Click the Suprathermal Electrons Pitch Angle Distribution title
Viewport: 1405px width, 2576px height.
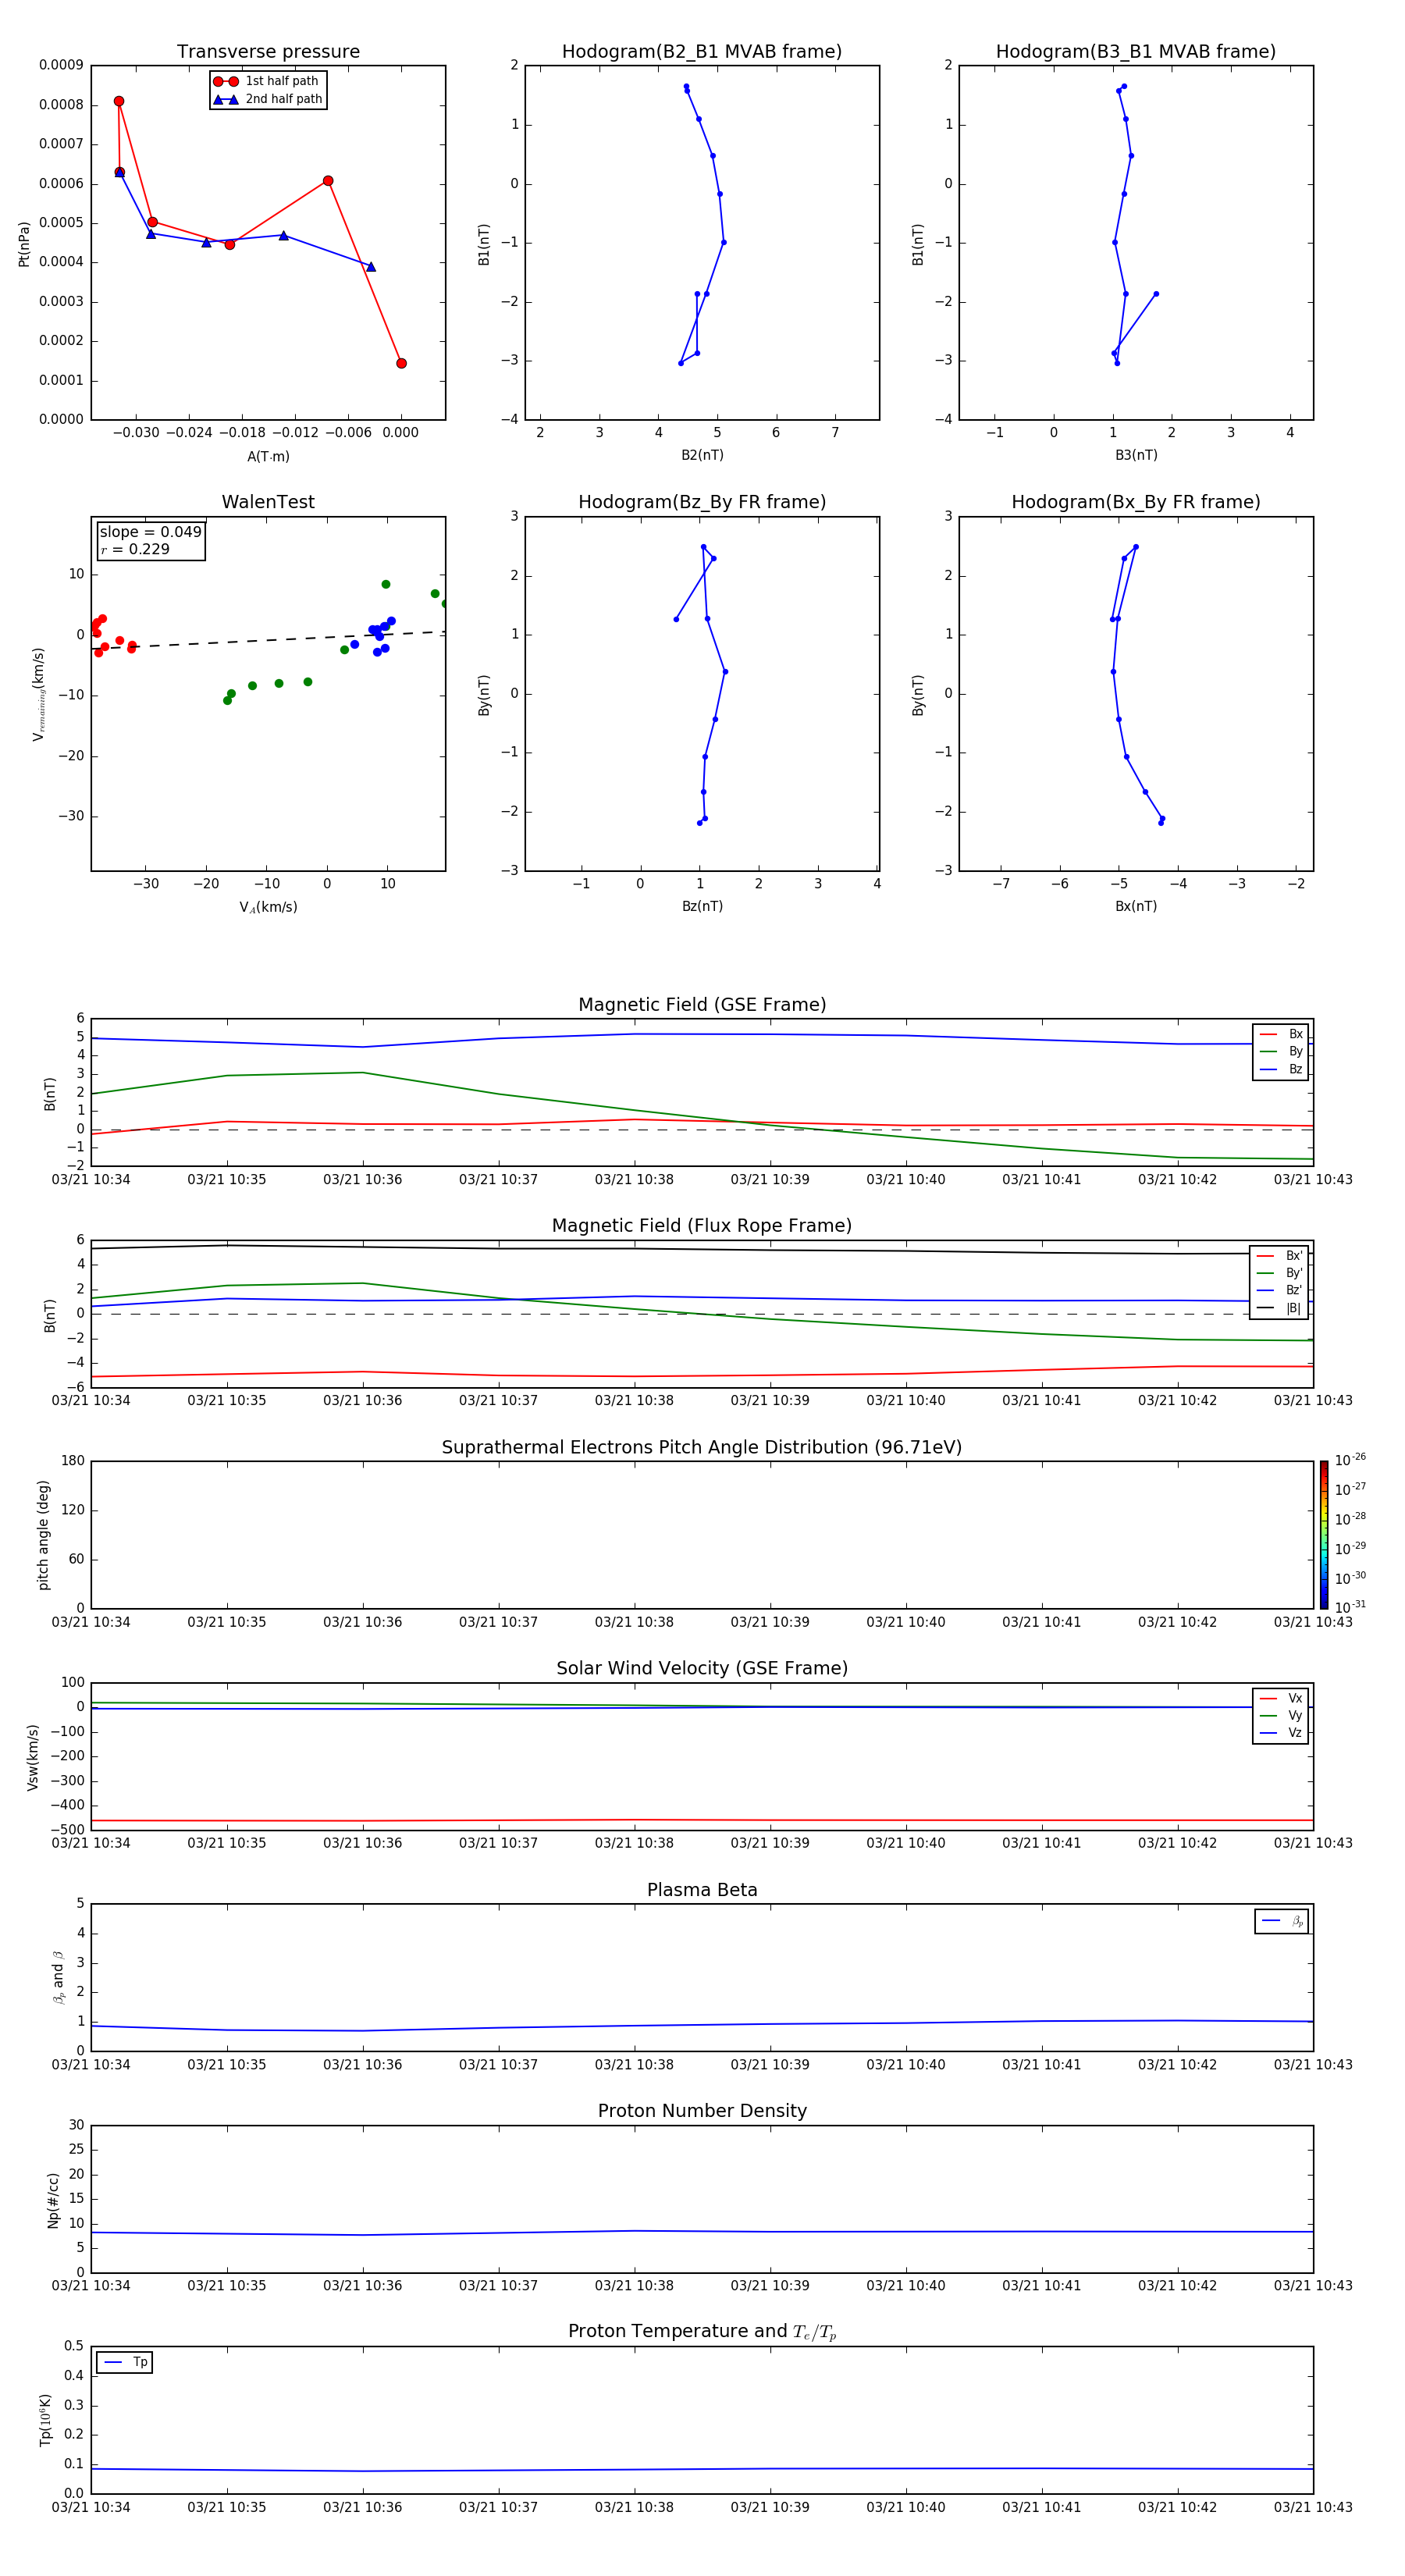[702, 1448]
